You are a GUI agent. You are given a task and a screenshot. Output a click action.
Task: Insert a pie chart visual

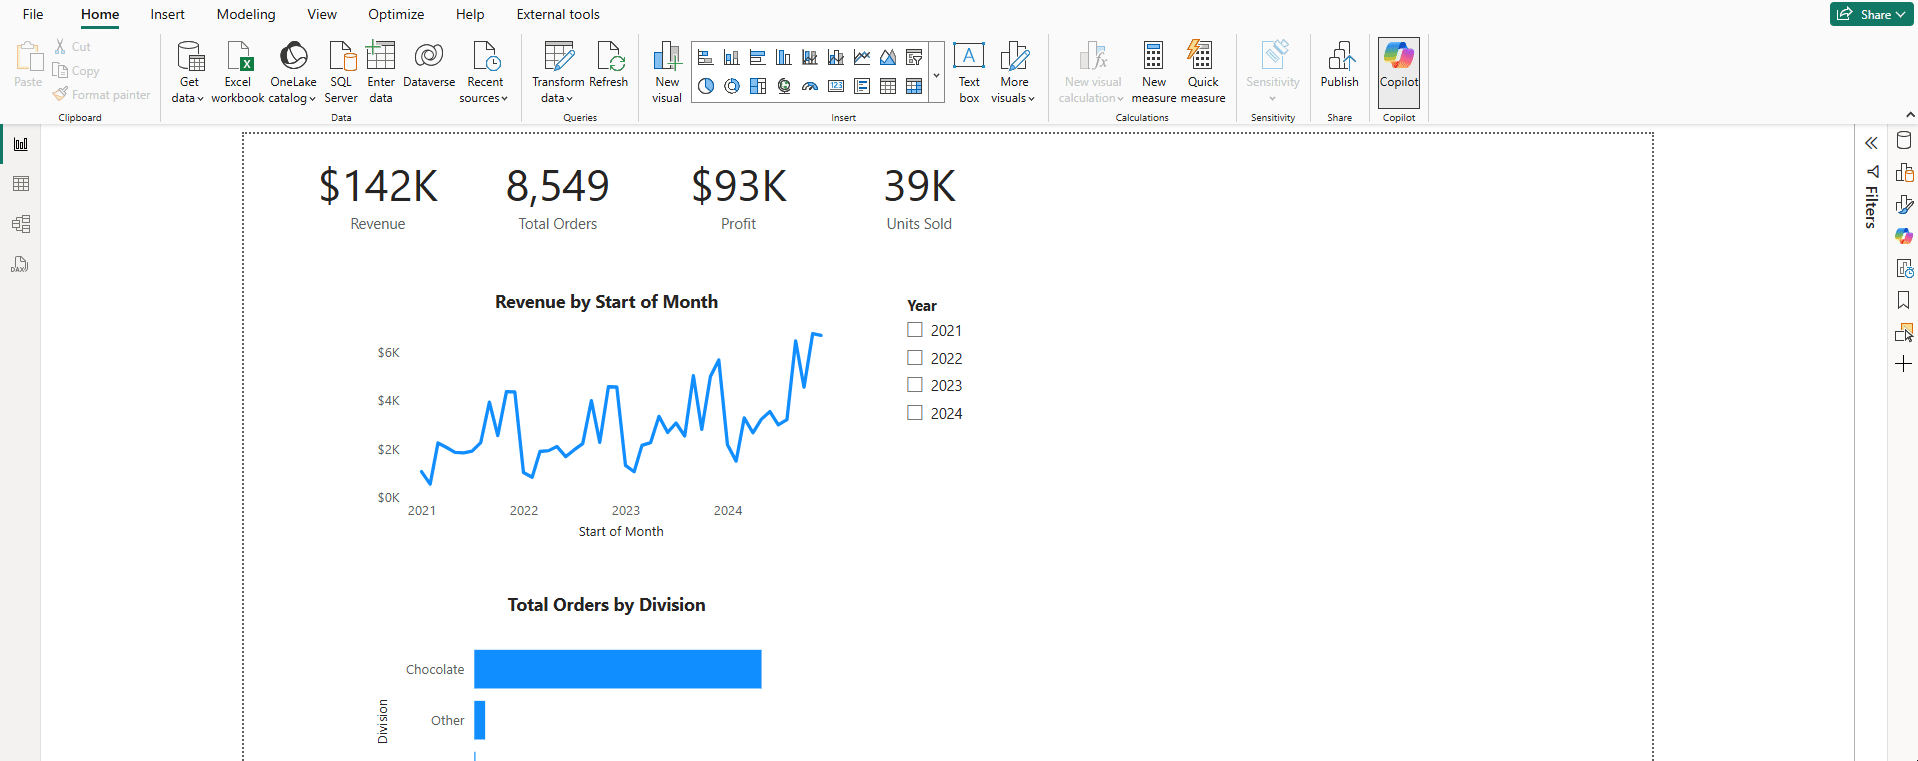pos(706,86)
